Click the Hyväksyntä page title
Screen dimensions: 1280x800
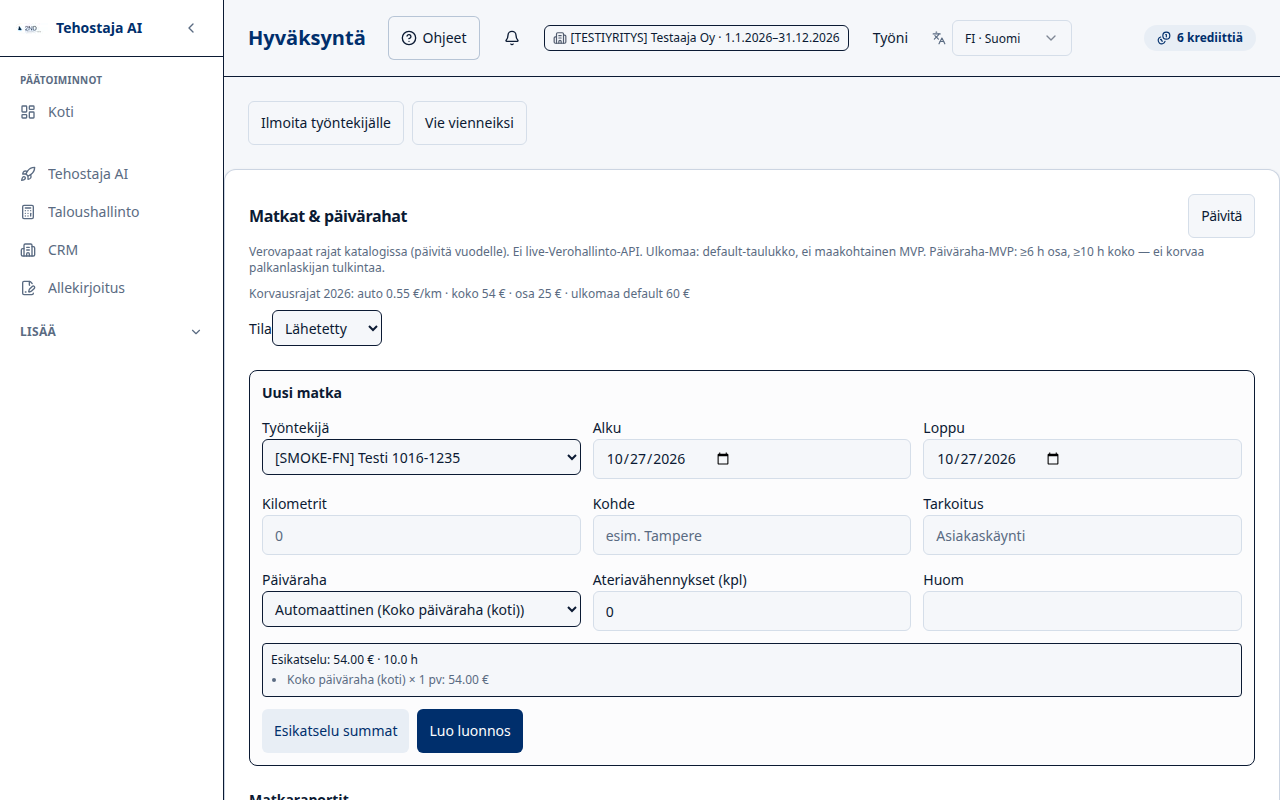pyautogui.click(x=307, y=38)
